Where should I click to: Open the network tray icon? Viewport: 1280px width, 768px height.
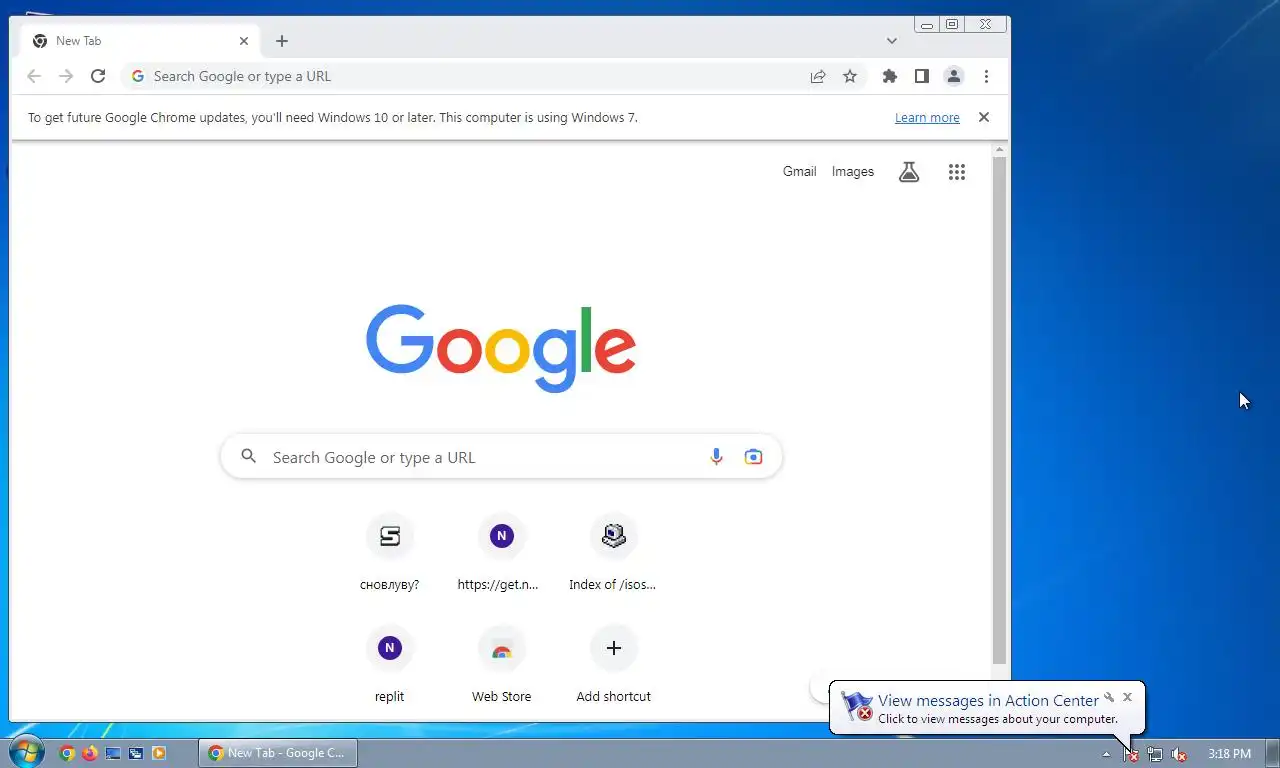pyautogui.click(x=1155, y=754)
